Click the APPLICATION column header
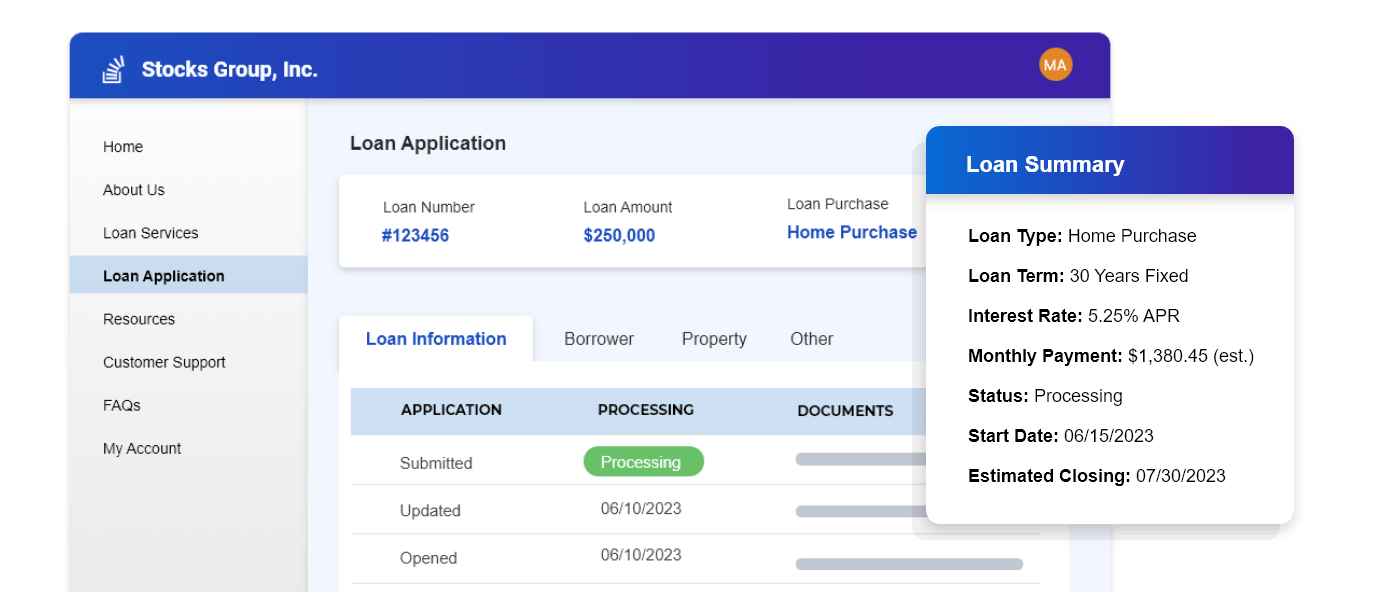Image resolution: width=1392 pixels, height=592 pixels. click(x=451, y=410)
